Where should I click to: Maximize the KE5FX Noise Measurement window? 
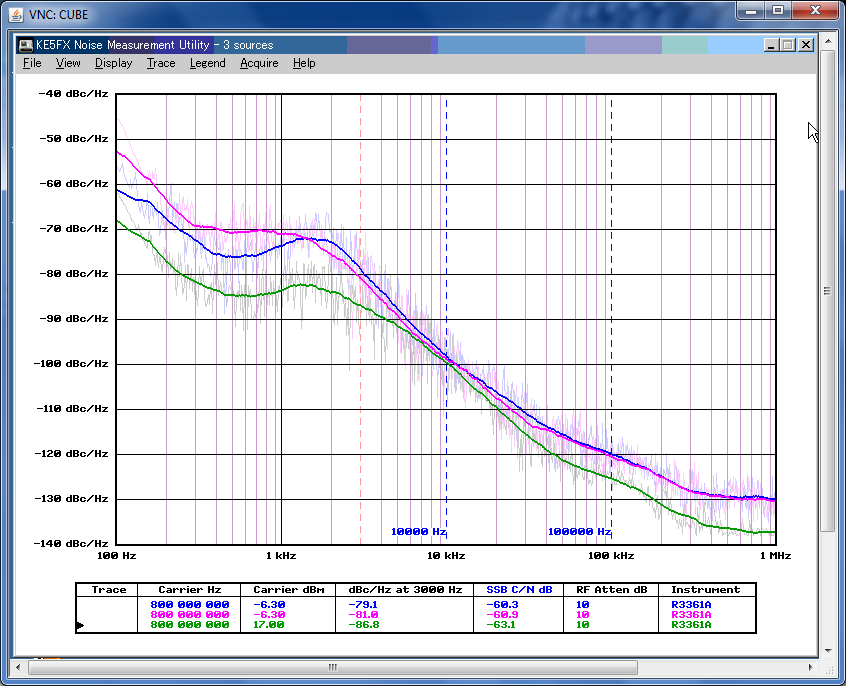787,45
